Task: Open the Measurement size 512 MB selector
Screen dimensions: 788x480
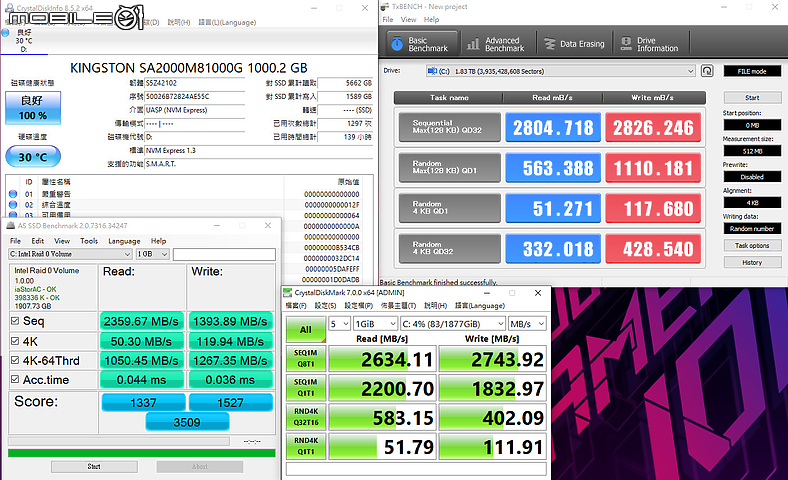Action: [x=752, y=151]
